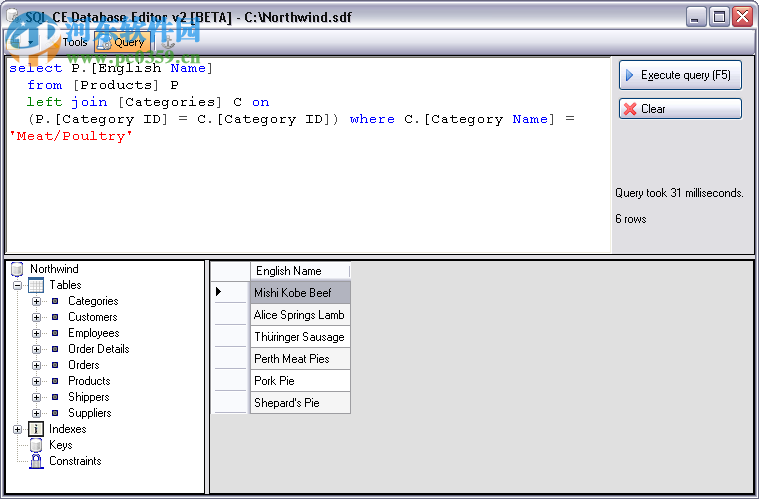Viewport: 759px width, 499px height.
Task: Expand the Orders table node
Action: [36, 365]
